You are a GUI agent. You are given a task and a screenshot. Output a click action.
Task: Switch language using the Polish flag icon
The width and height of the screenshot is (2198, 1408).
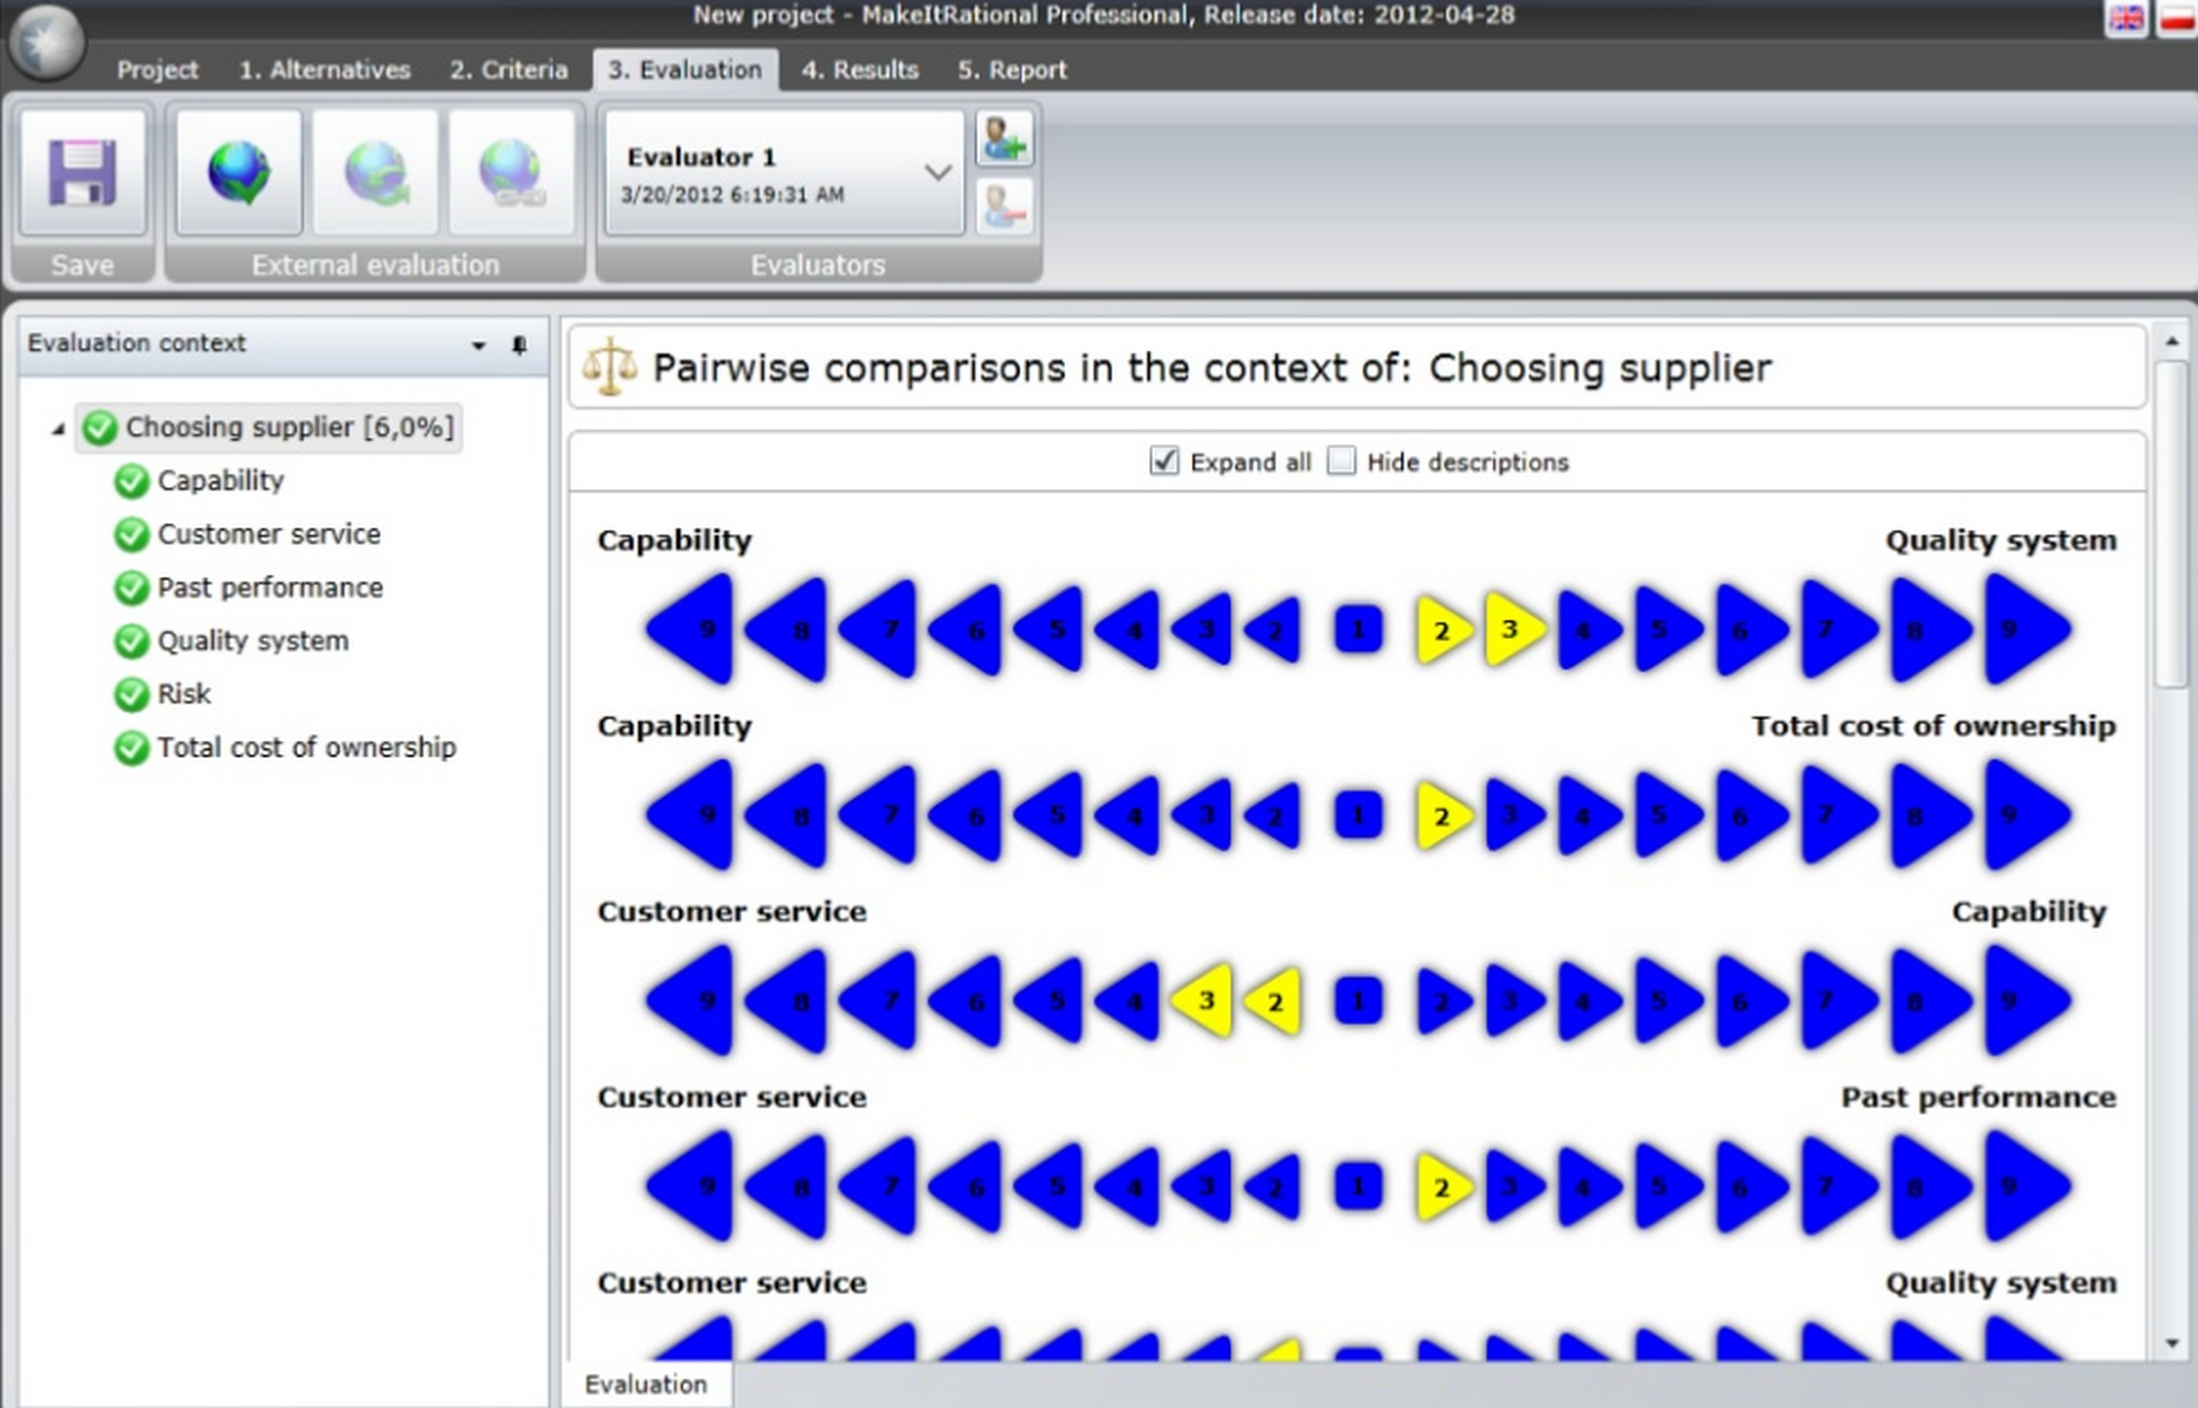tap(2176, 16)
